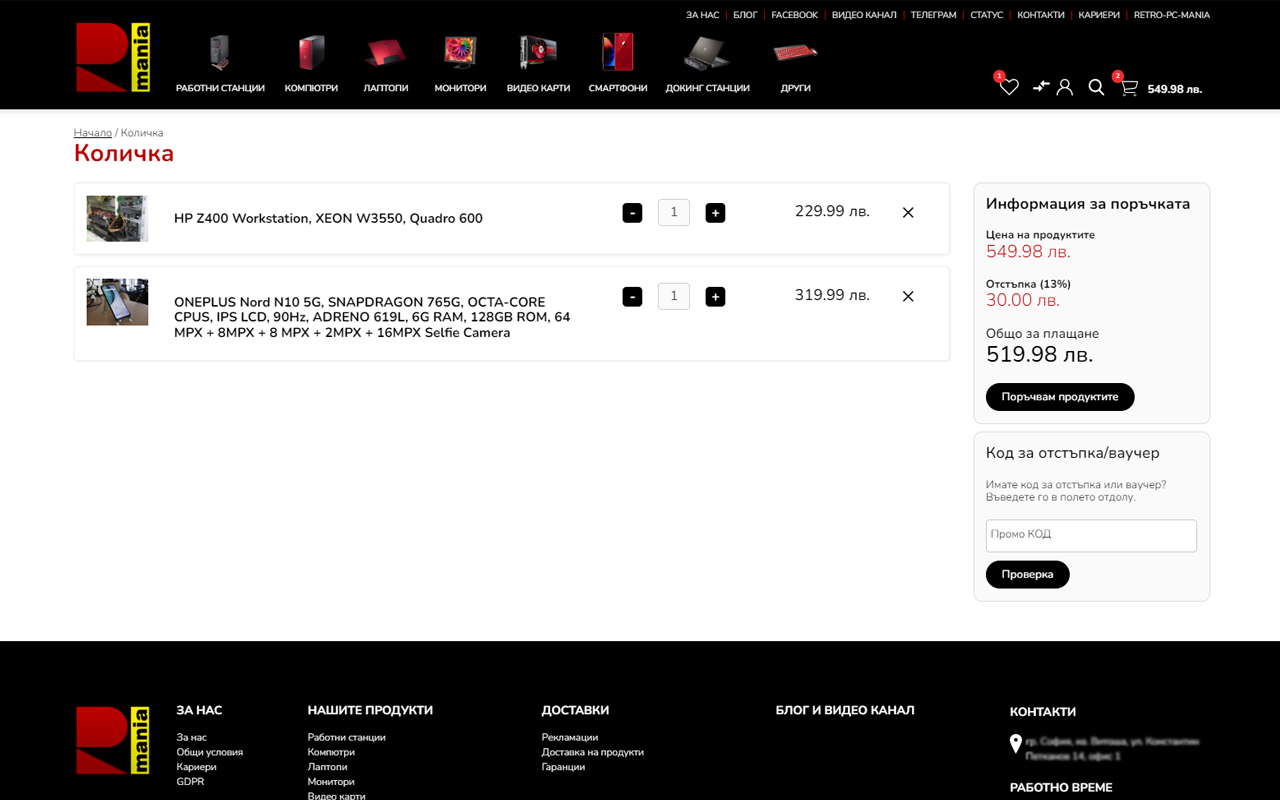Select the Работни станции category
Viewport: 1280px width, 800px height.
[x=220, y=63]
